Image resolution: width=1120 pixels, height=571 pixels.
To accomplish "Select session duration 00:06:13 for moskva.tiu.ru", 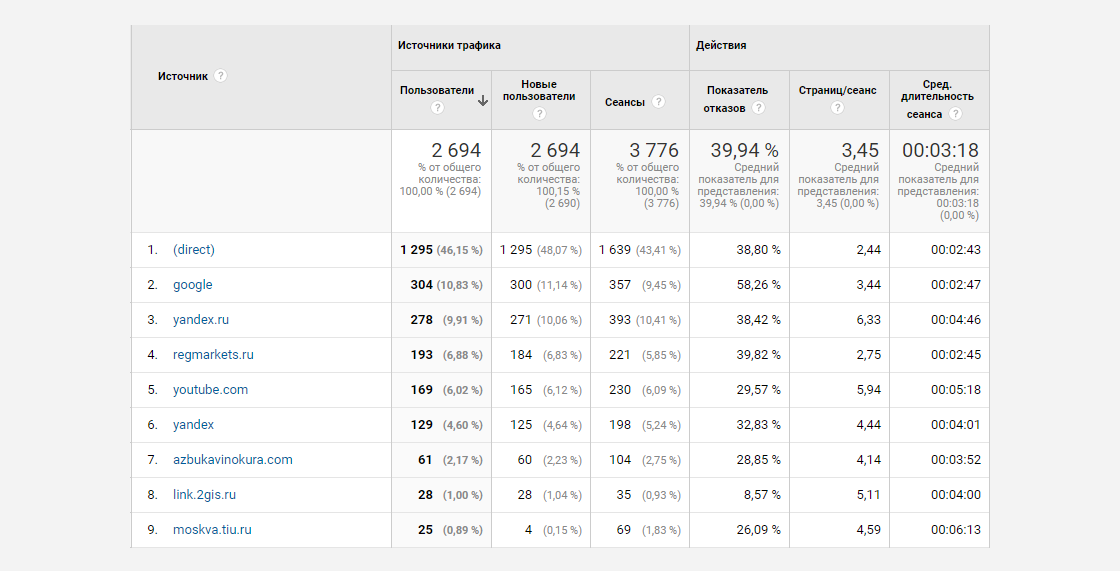I will (x=956, y=530).
